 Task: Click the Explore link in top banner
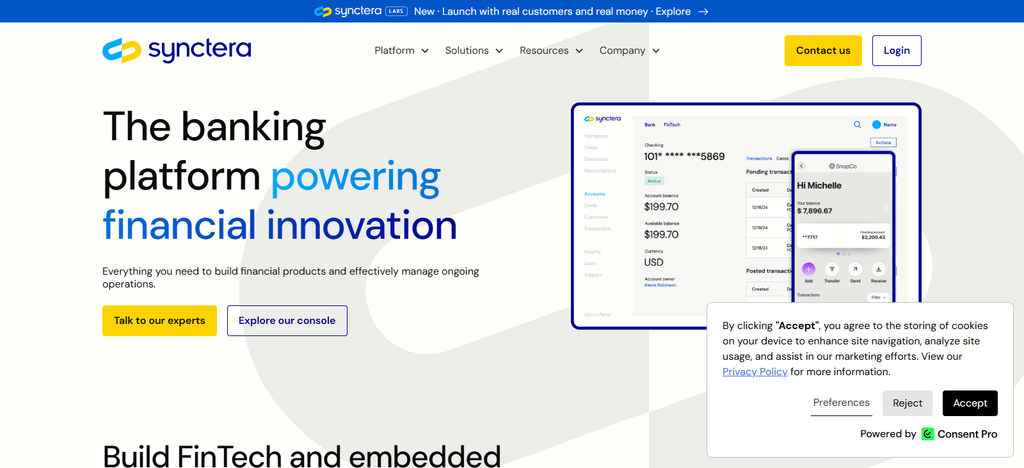point(673,11)
